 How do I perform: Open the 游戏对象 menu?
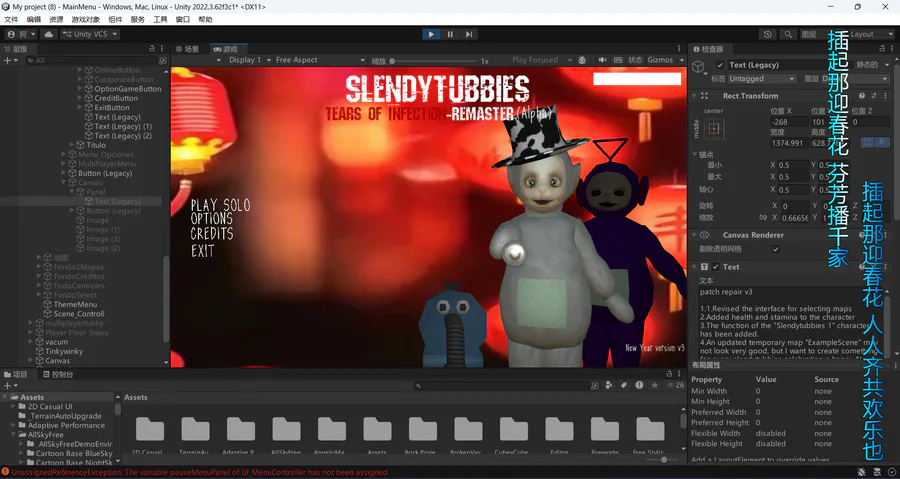[x=86, y=20]
